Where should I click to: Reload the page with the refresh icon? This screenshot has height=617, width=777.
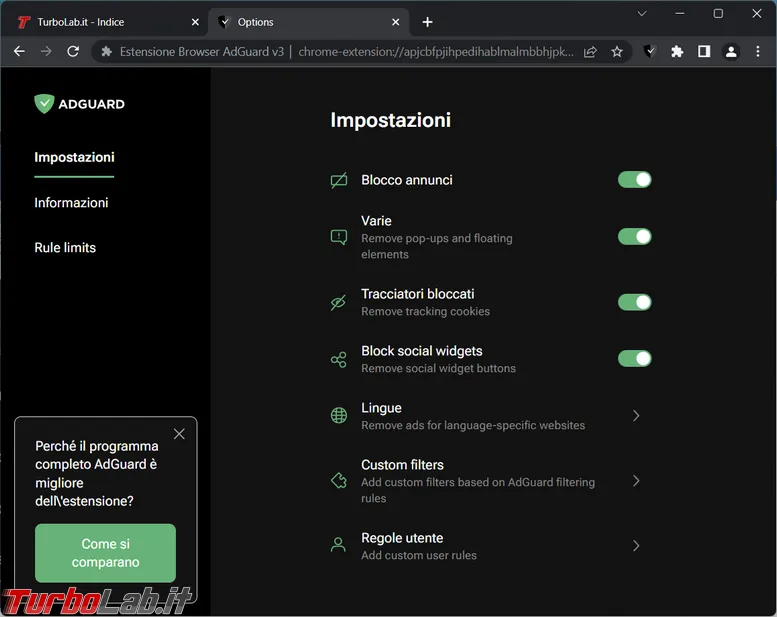pyautogui.click(x=73, y=51)
